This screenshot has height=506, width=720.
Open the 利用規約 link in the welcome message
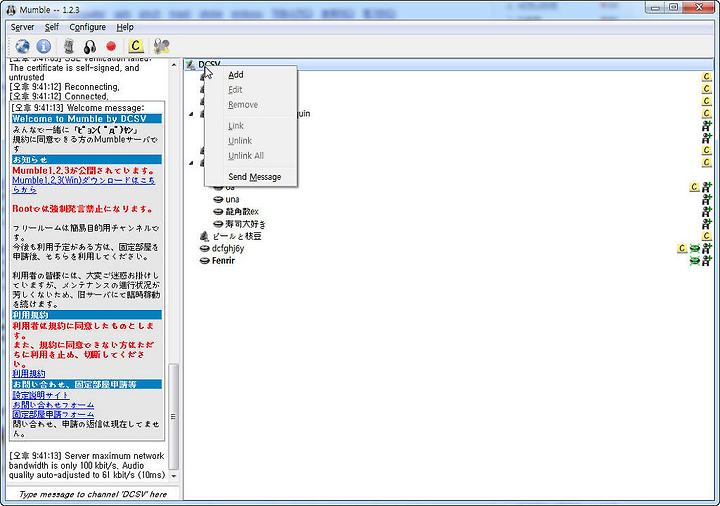[x=28, y=373]
